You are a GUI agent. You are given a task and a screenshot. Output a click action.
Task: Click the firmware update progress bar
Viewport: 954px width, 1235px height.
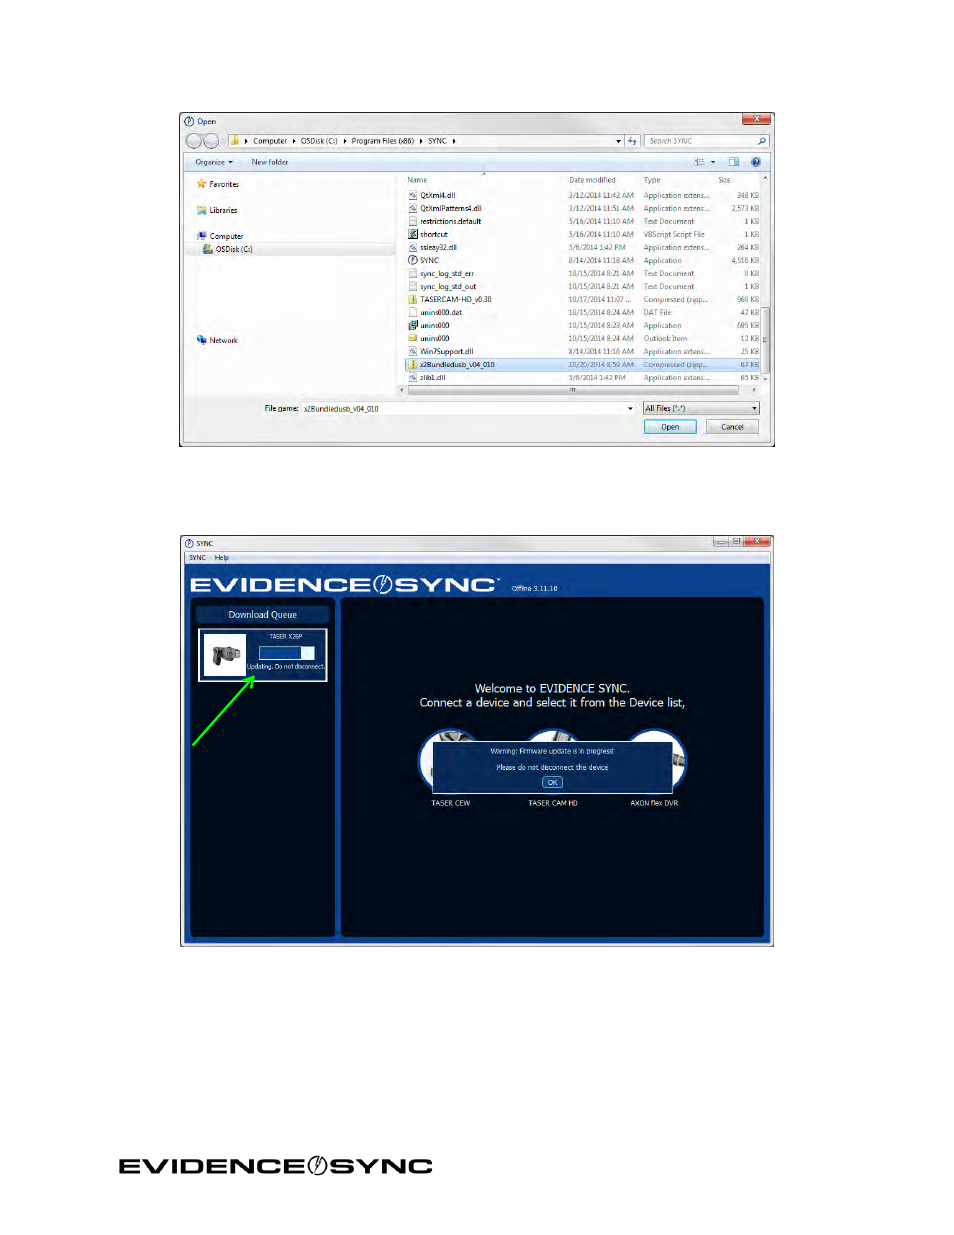tap(287, 653)
